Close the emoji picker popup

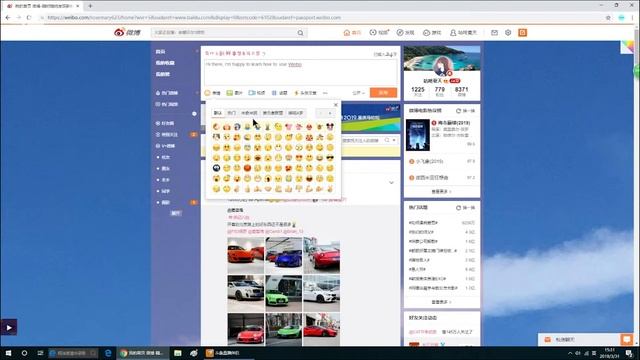(x=336, y=105)
